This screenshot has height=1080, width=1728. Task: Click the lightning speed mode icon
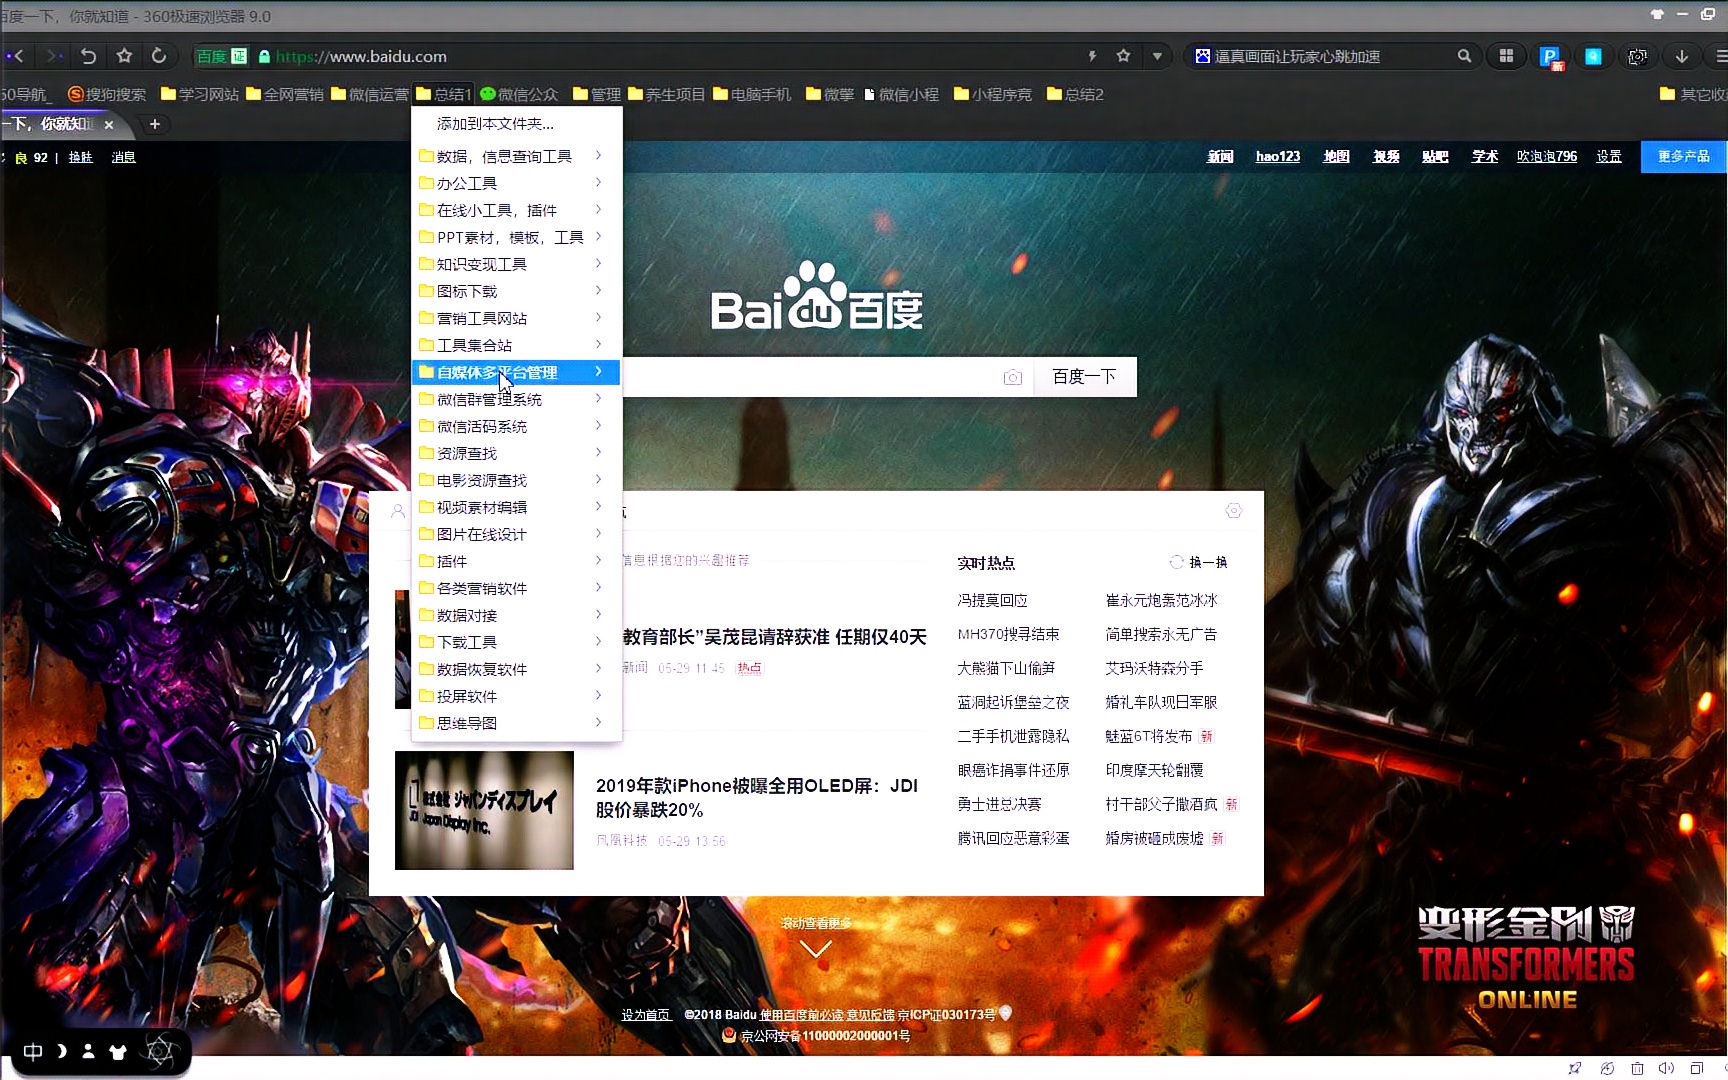click(x=1092, y=56)
